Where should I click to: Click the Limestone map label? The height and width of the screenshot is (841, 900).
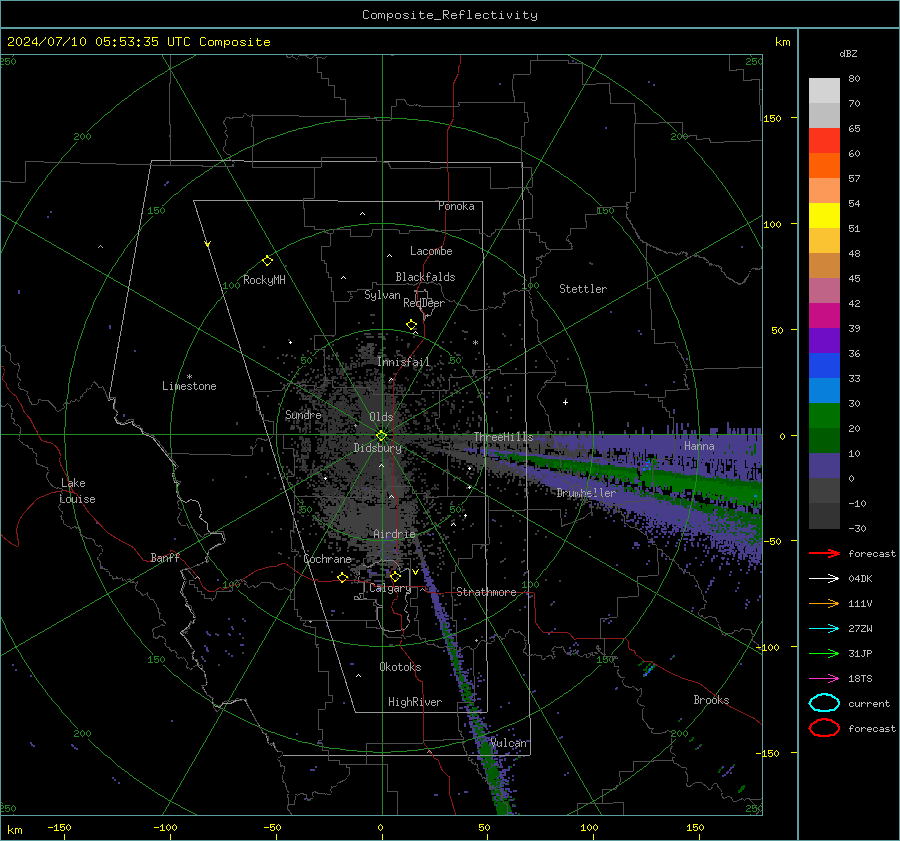click(x=189, y=386)
